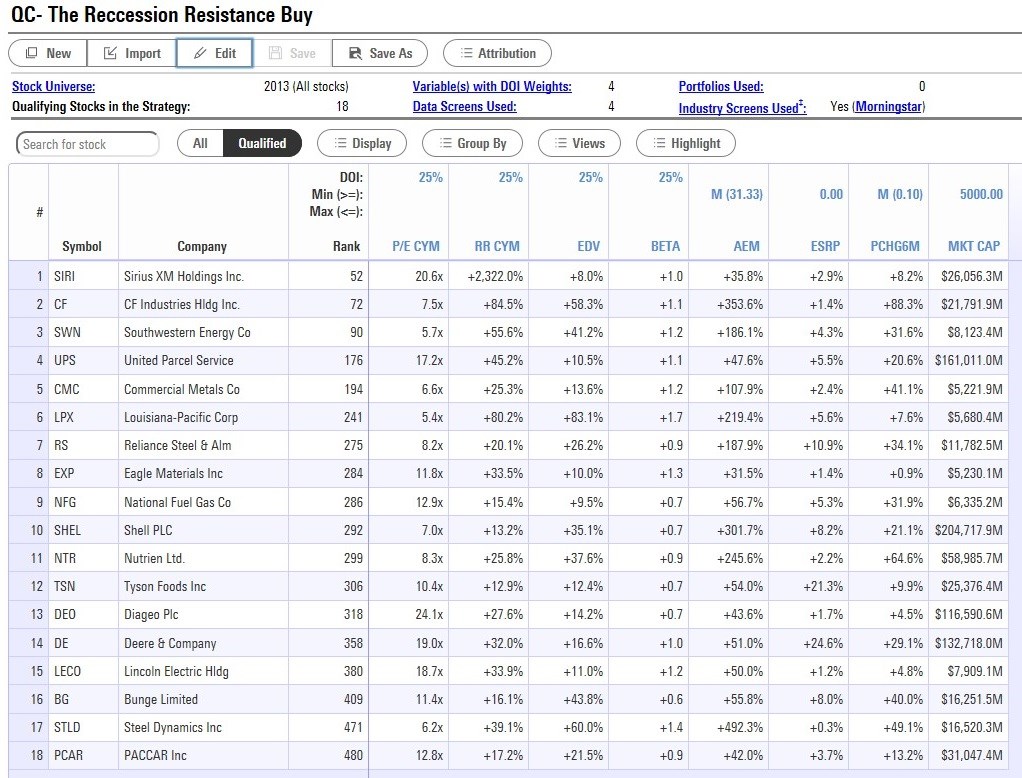This screenshot has width=1022, height=778.
Task: Open the Display menu
Action: click(362, 143)
